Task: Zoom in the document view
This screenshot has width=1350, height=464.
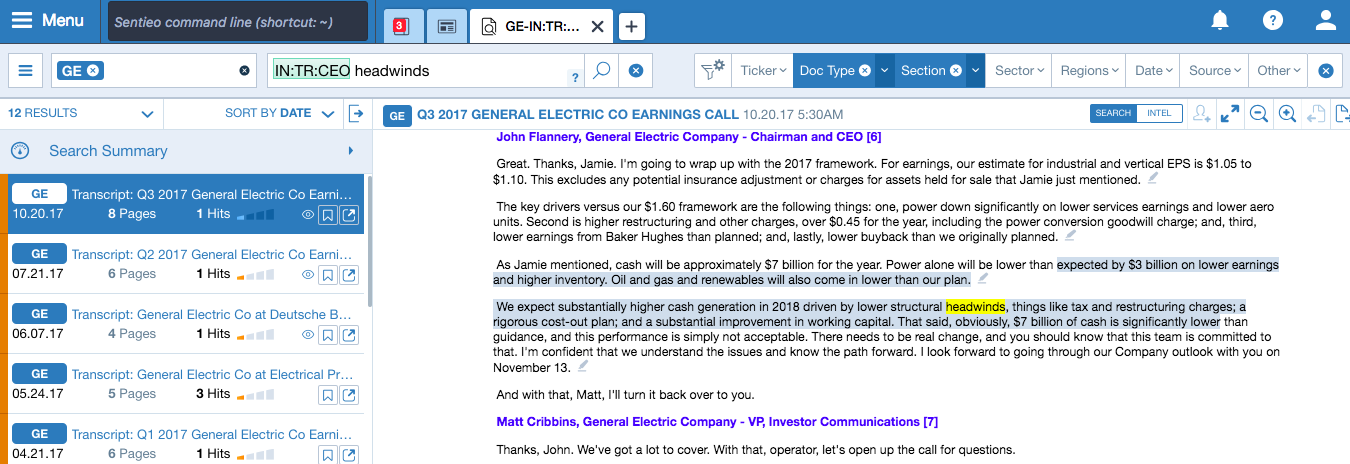Action: (1288, 114)
